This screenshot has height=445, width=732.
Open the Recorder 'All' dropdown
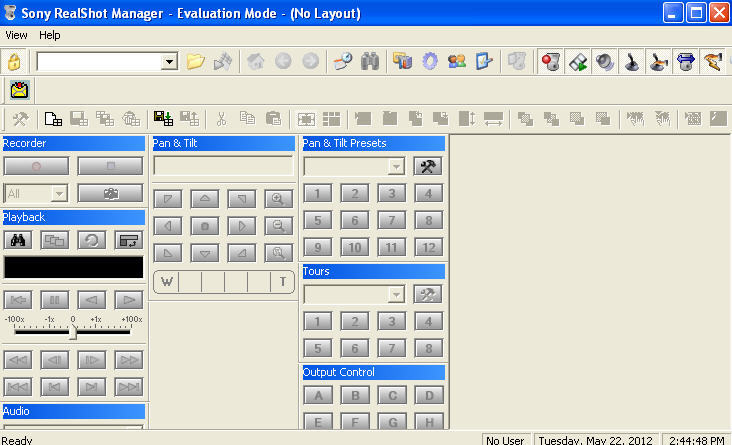click(59, 193)
